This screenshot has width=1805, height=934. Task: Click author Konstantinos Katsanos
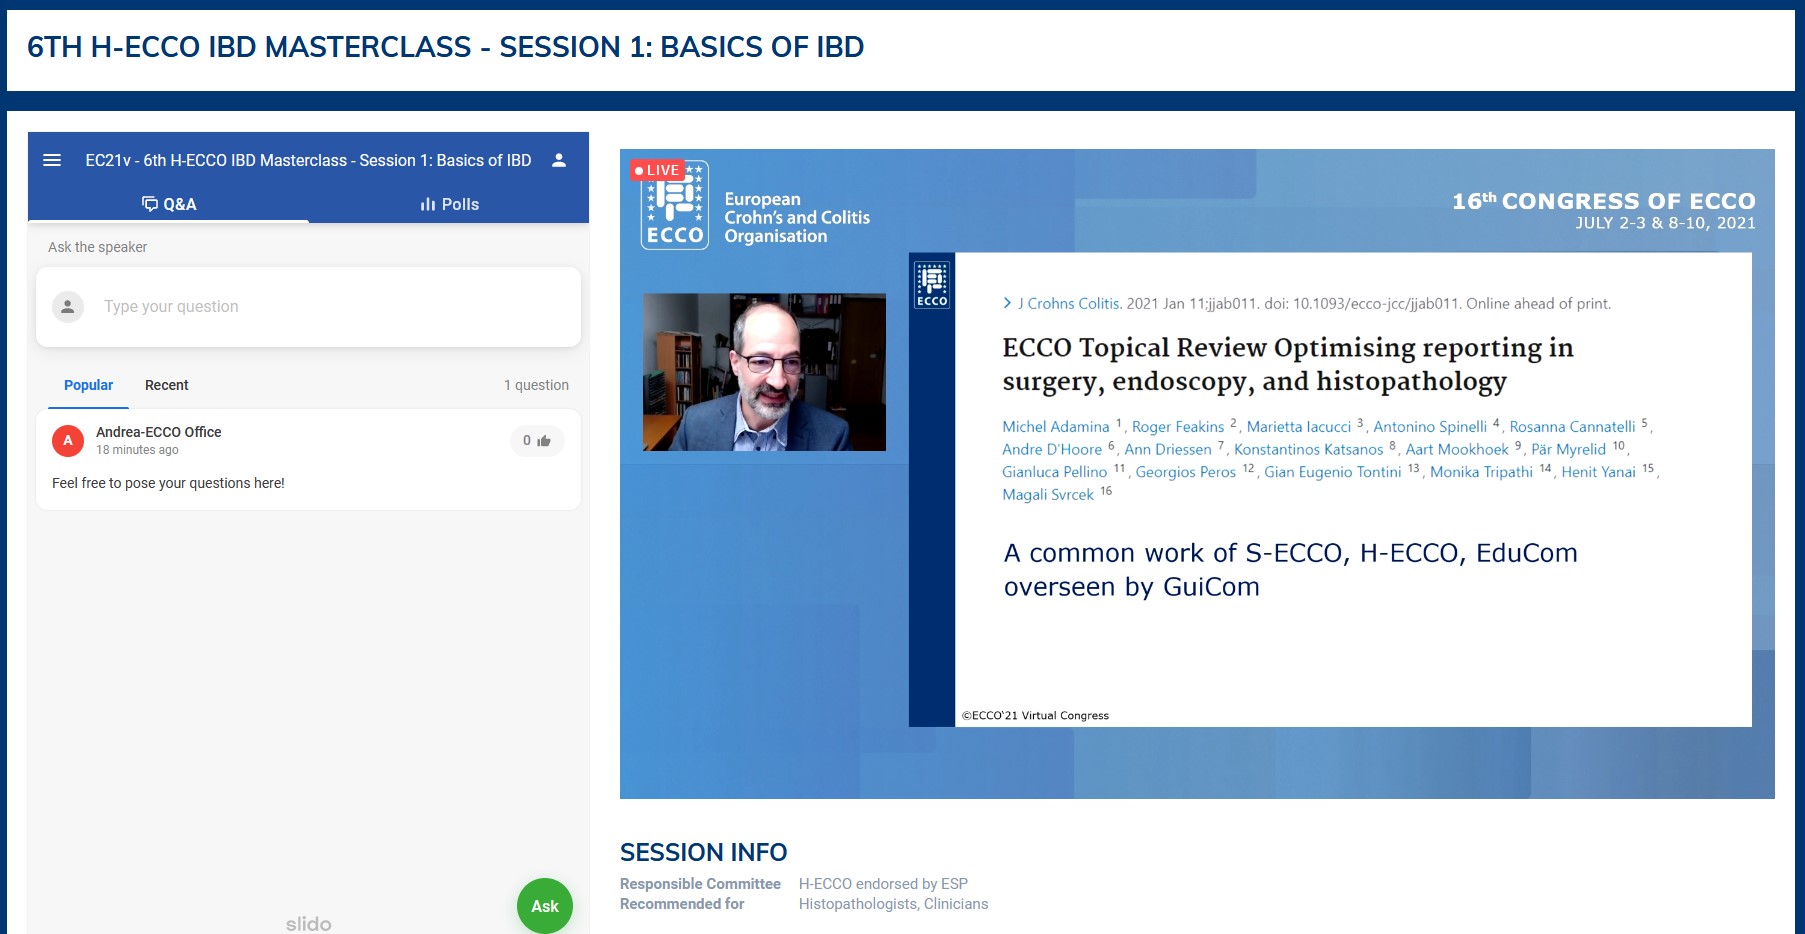[1308, 450]
